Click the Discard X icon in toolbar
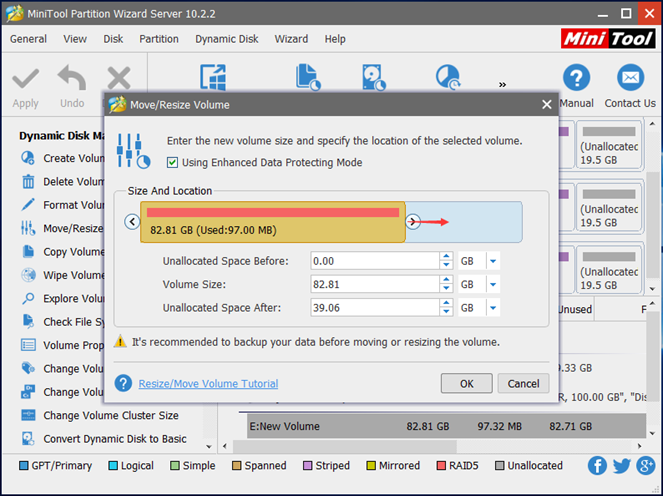The height and width of the screenshot is (496, 664). click(x=119, y=78)
